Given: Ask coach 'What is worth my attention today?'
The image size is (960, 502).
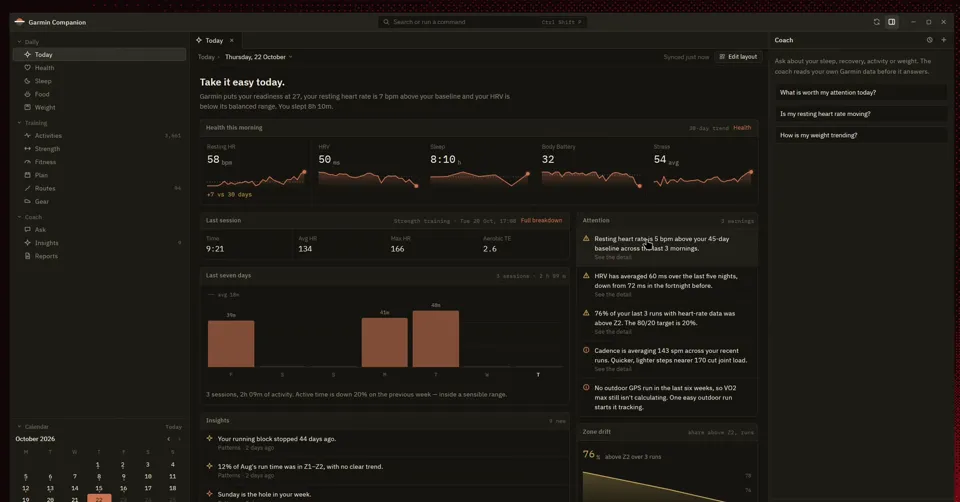Looking at the screenshot, I should coord(860,92).
